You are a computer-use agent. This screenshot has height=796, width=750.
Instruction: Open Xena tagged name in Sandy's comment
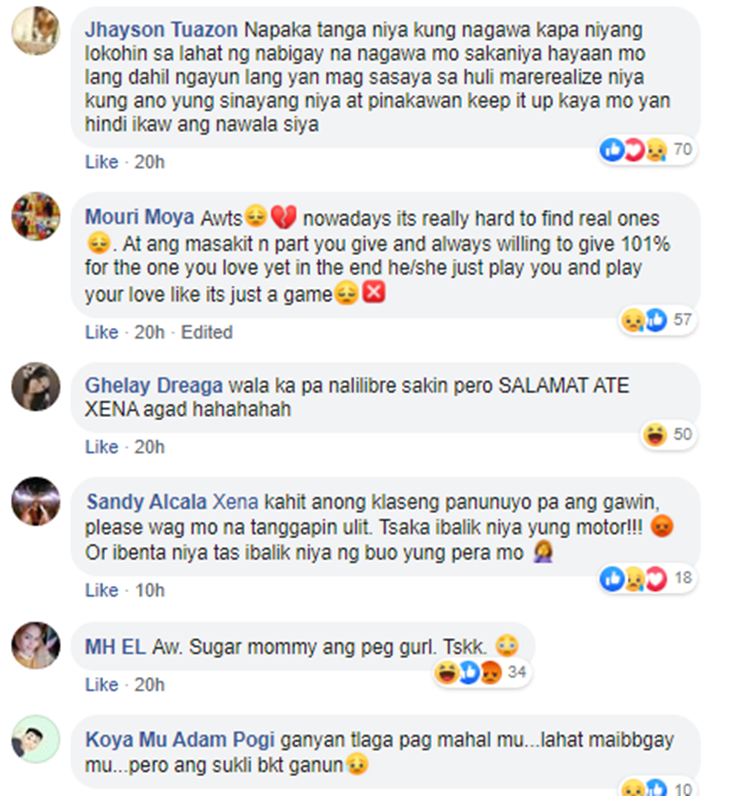235,502
